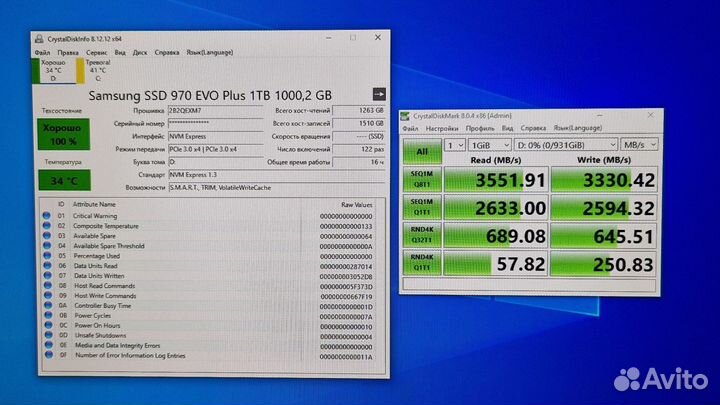Viewport: 720px width, 405px height.
Task: Open the Справка menu in CrystalDiskInfo
Action: pyautogui.click(x=167, y=52)
